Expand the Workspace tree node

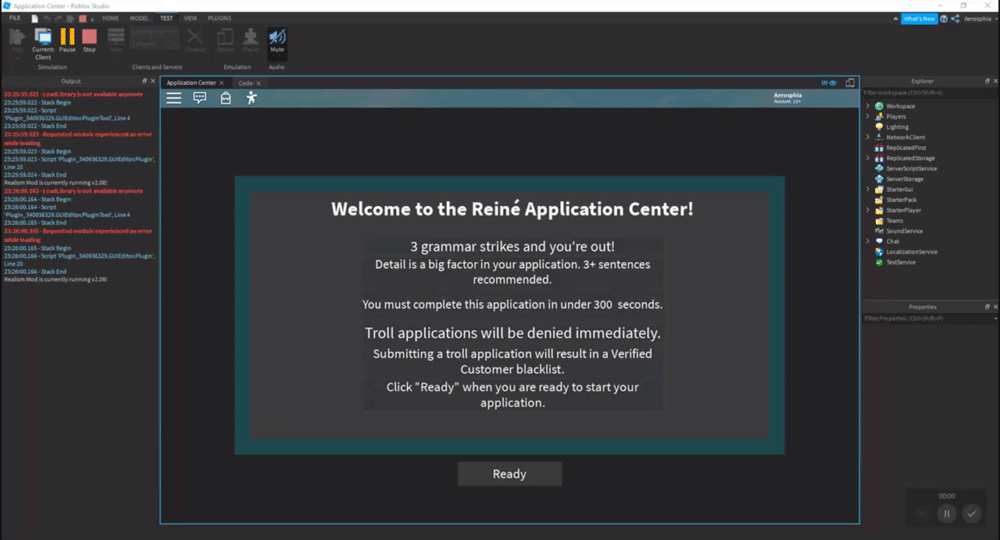click(867, 106)
